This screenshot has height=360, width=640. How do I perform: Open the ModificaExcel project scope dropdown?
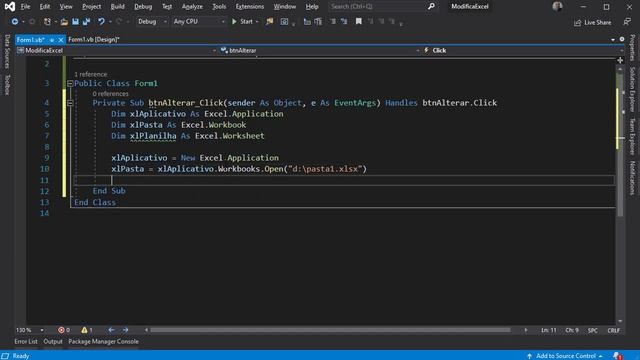(x=116, y=51)
